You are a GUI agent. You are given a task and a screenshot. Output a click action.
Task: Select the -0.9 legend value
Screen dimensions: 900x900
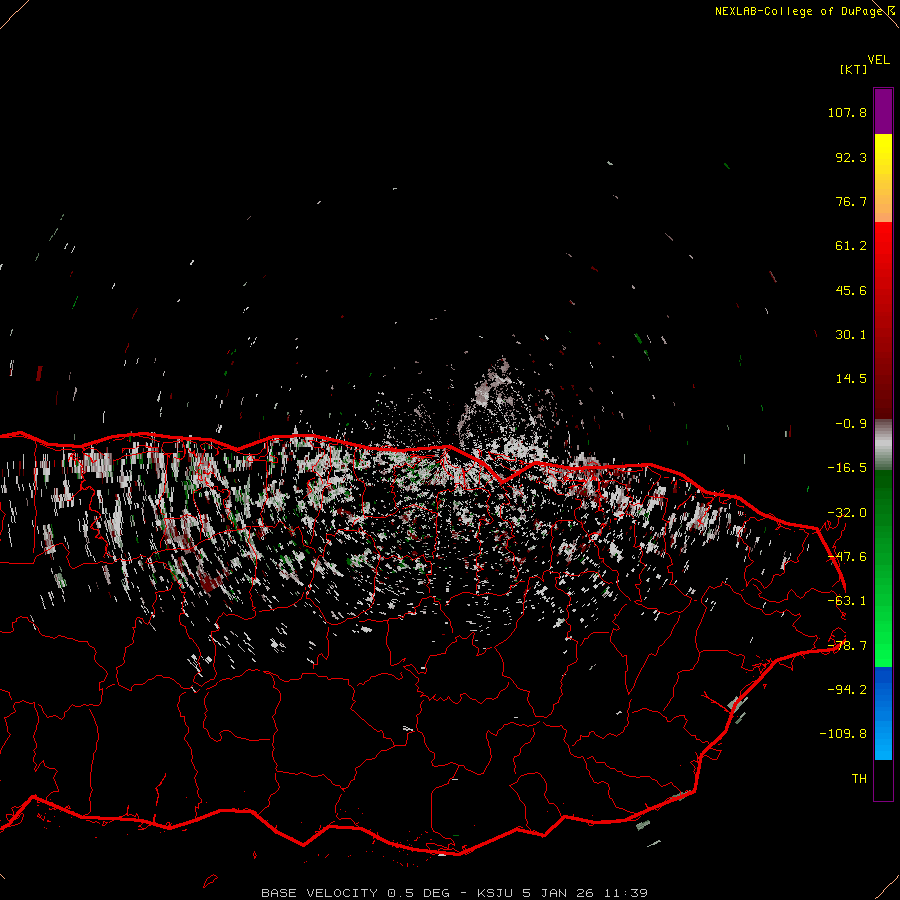851,424
